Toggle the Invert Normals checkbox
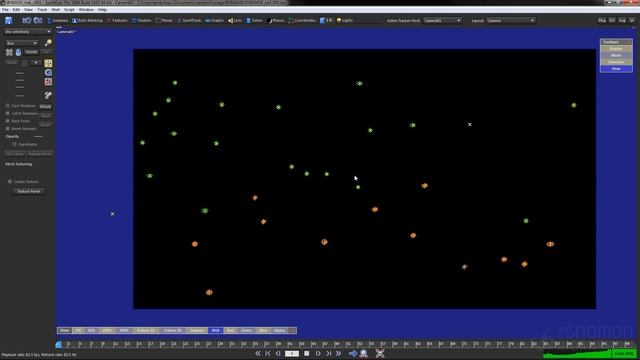Screen dimensions: 640x360 pyautogui.click(x=7, y=129)
